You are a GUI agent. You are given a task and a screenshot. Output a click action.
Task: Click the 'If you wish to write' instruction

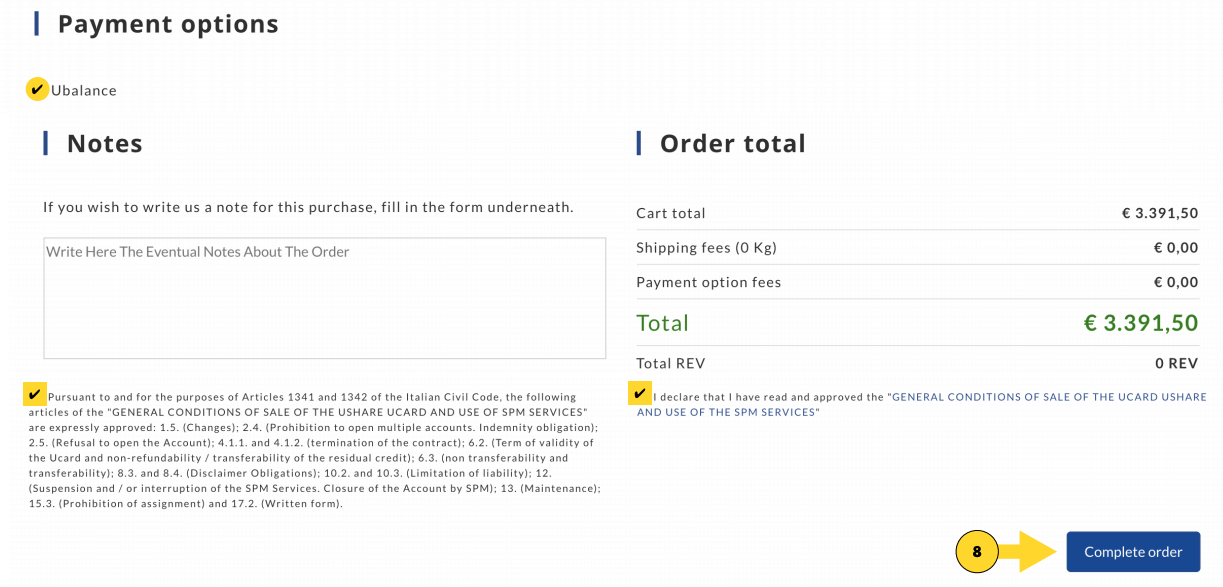[308, 207]
